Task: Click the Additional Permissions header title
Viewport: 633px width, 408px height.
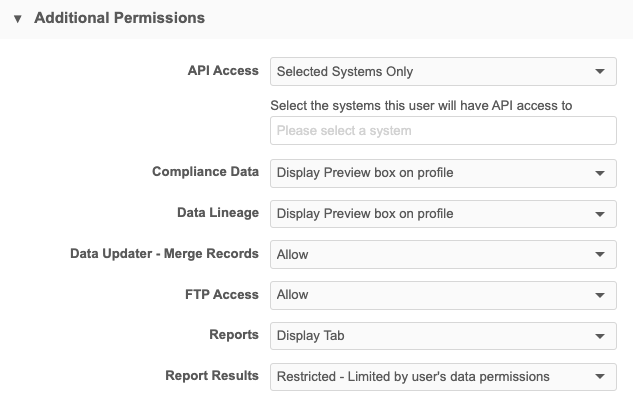Action: pos(119,18)
